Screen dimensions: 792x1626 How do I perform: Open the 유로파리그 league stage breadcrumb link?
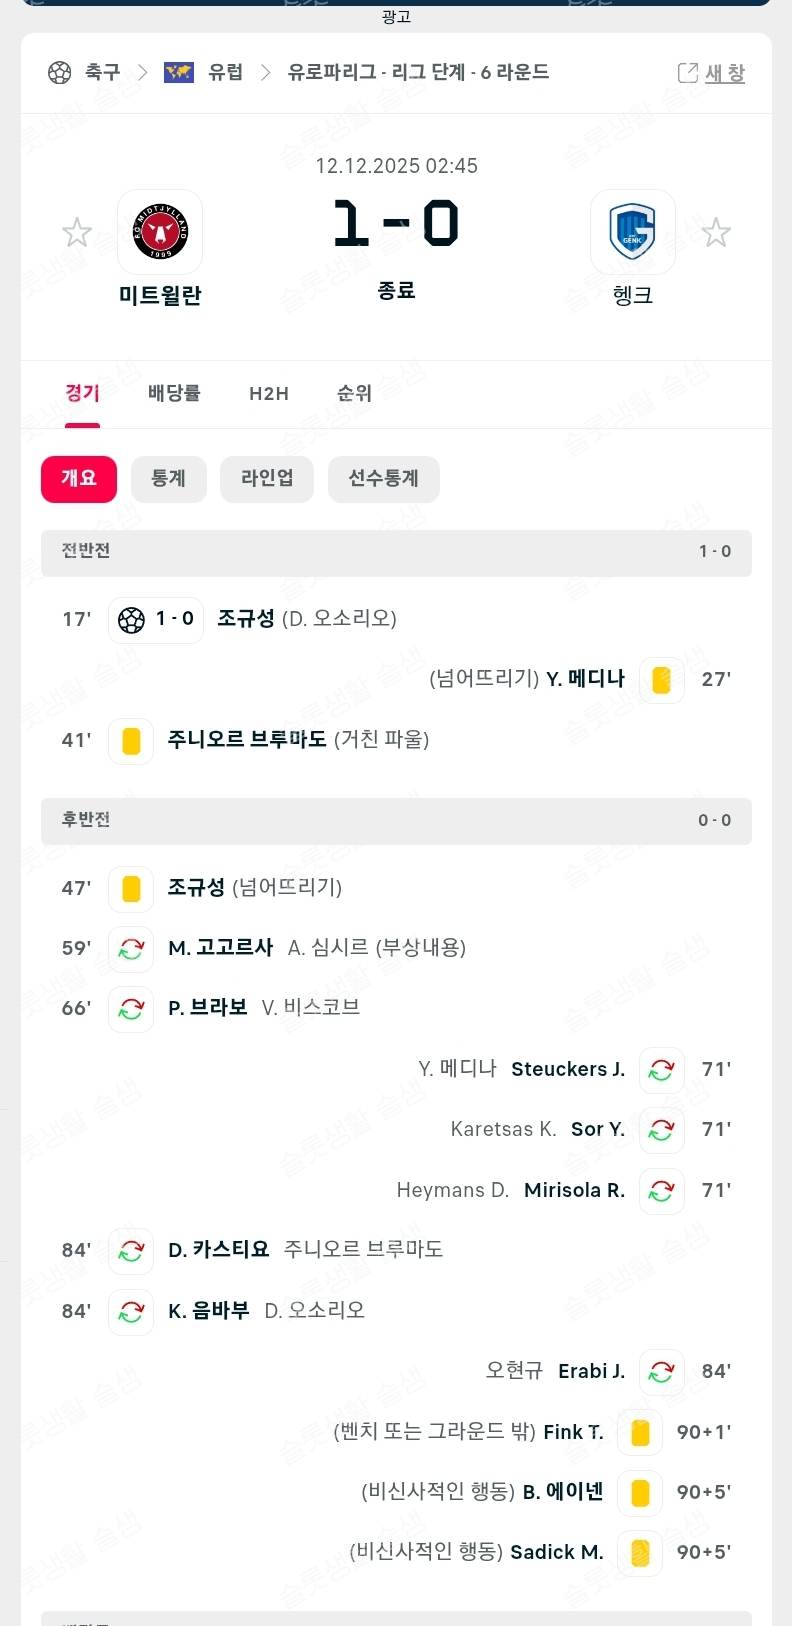point(418,72)
